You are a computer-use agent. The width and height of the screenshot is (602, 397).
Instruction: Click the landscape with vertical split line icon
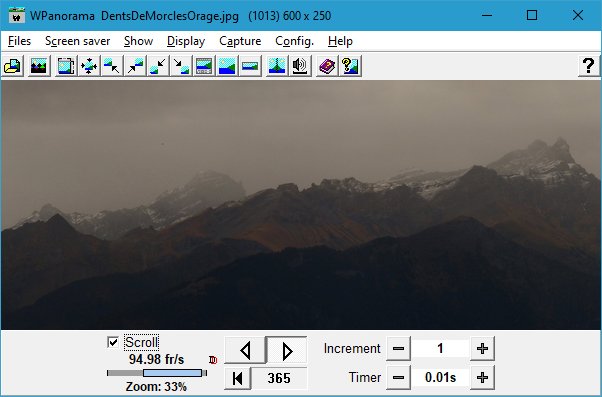[x=277, y=66]
